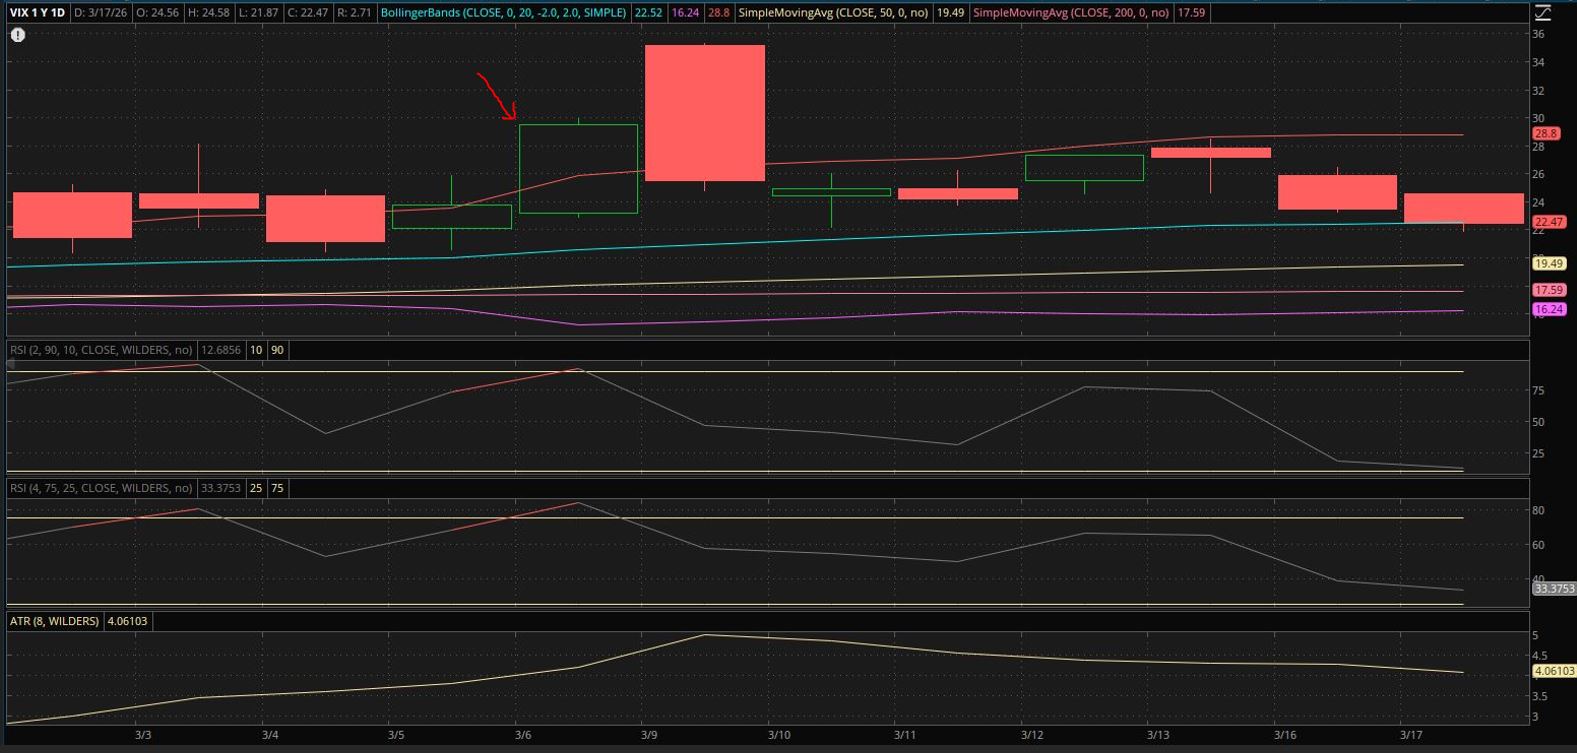Image resolution: width=1577 pixels, height=753 pixels.
Task: Select the RSI (2, 90, 10) study label
Action: pos(101,350)
